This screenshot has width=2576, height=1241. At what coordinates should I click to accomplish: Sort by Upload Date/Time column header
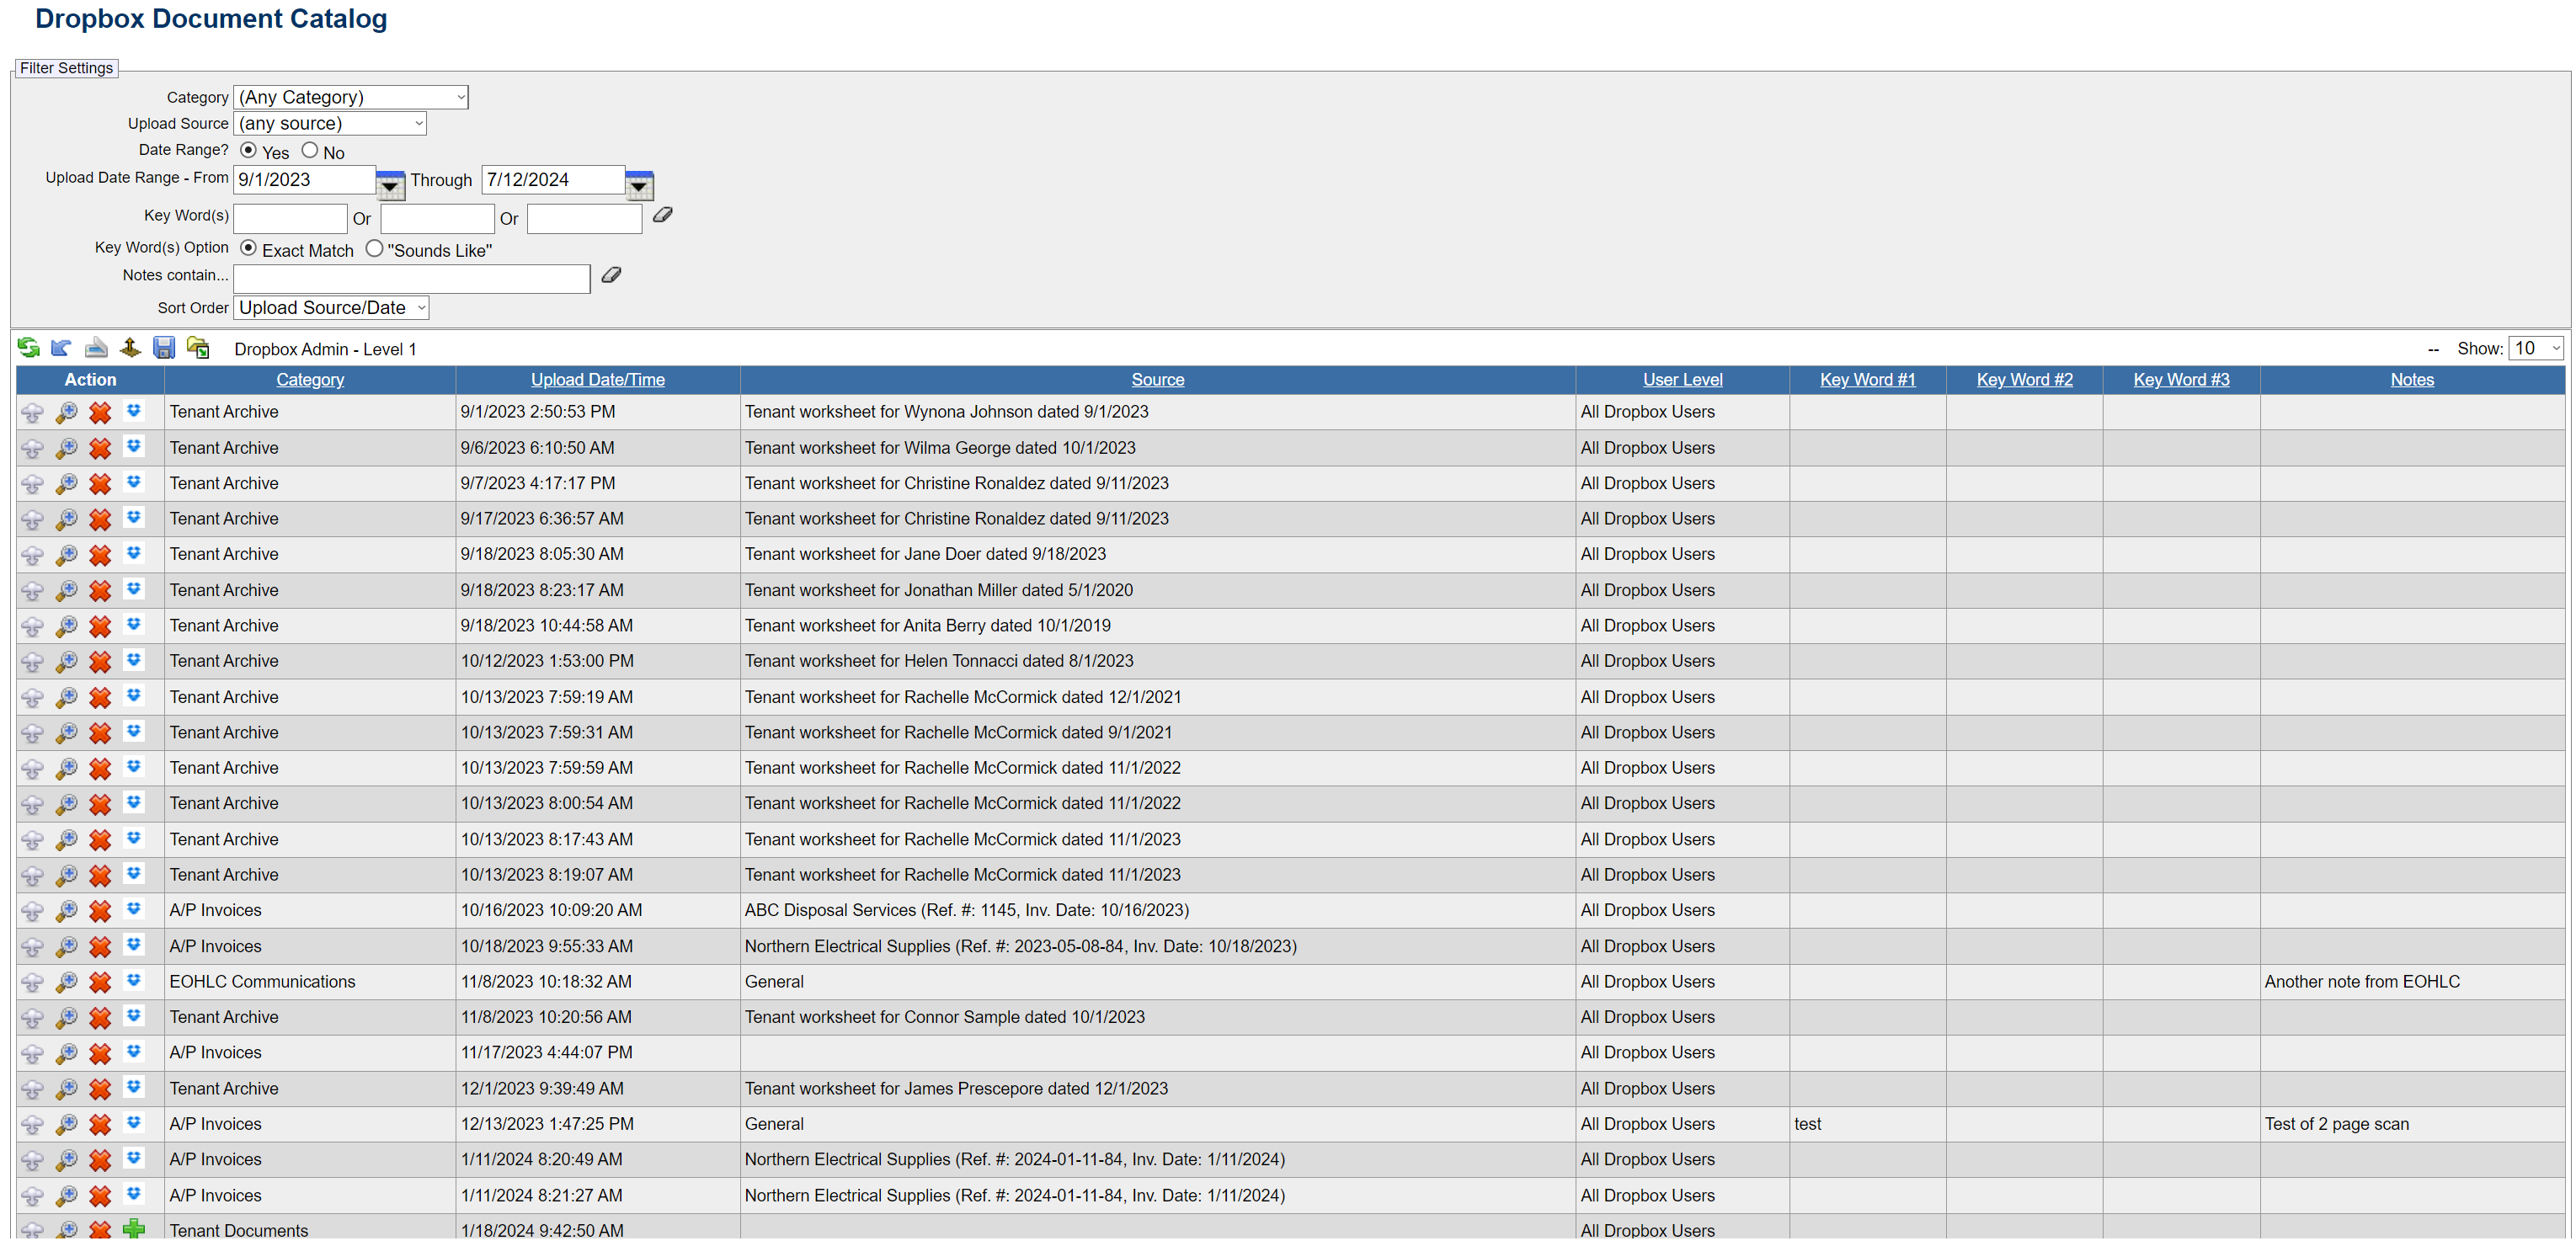tap(597, 379)
